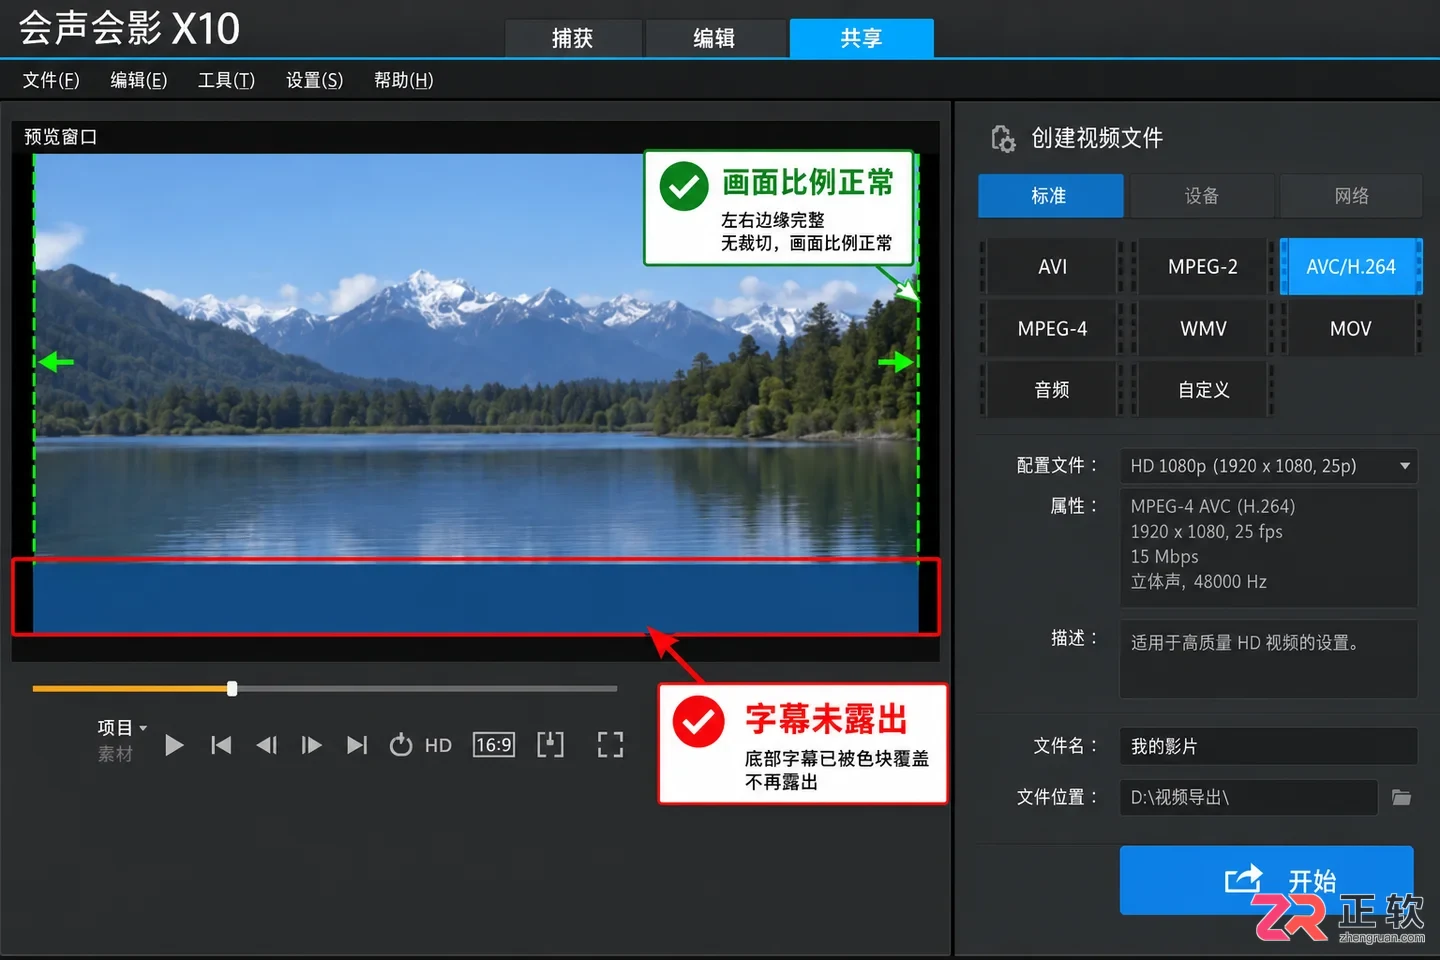Click the 属性 properties info box
Image resolution: width=1440 pixels, height=960 pixels.
(1268, 546)
